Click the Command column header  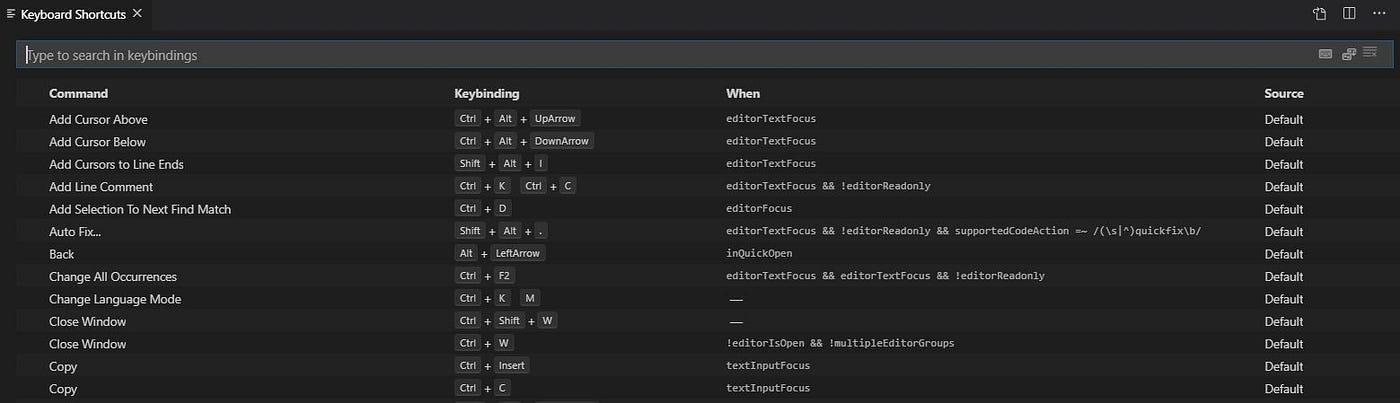[x=78, y=93]
